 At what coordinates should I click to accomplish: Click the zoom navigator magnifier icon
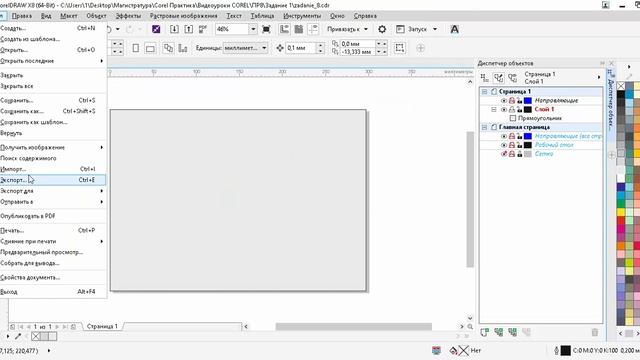tap(470, 327)
